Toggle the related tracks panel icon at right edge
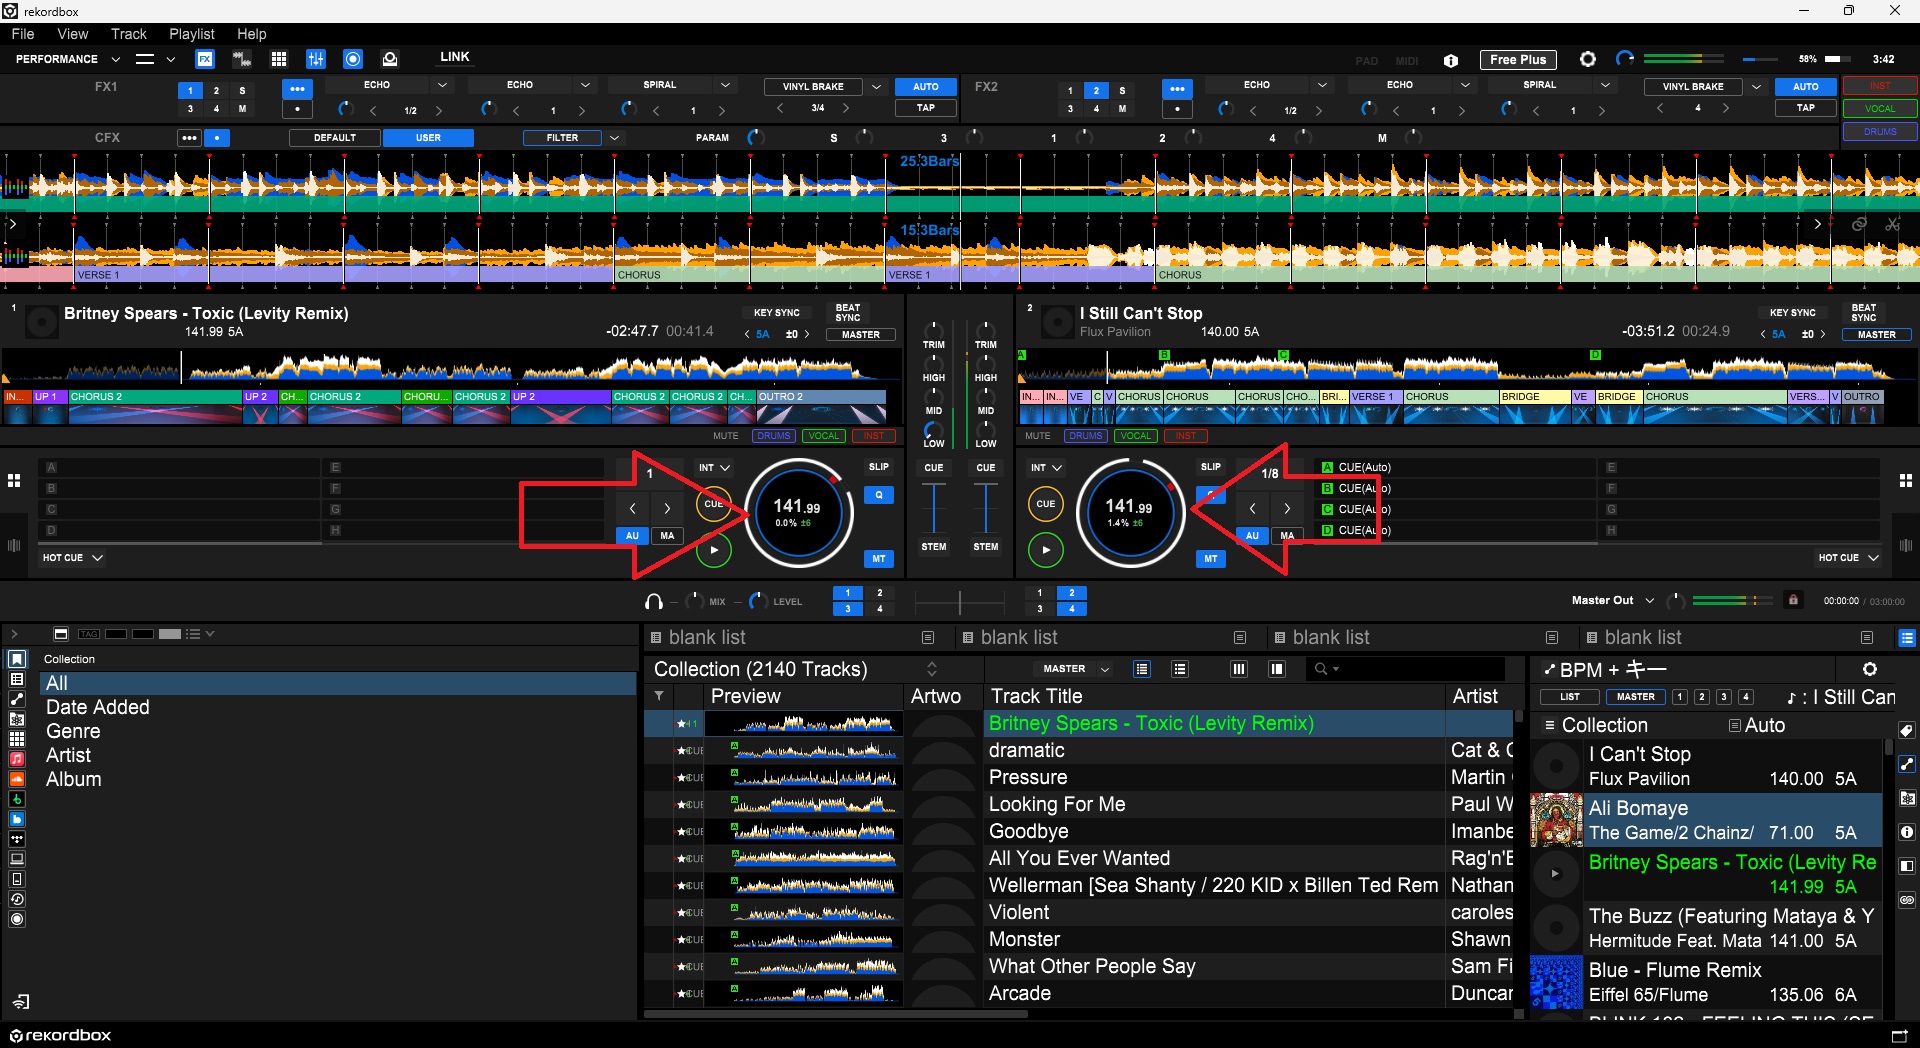 [1907, 763]
